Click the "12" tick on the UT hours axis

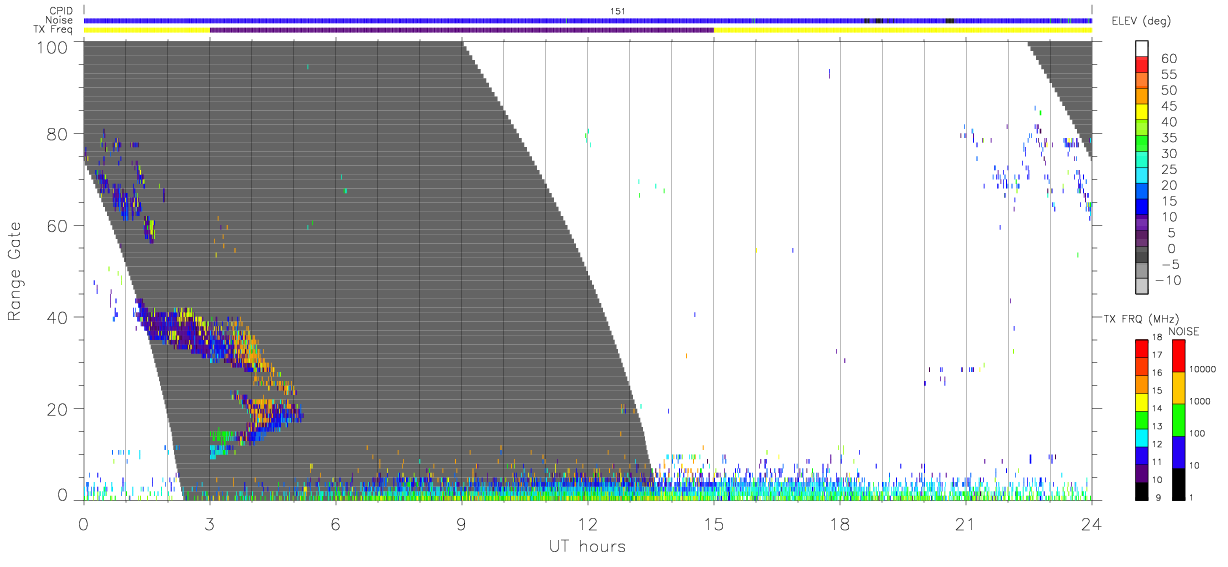pyautogui.click(x=588, y=525)
